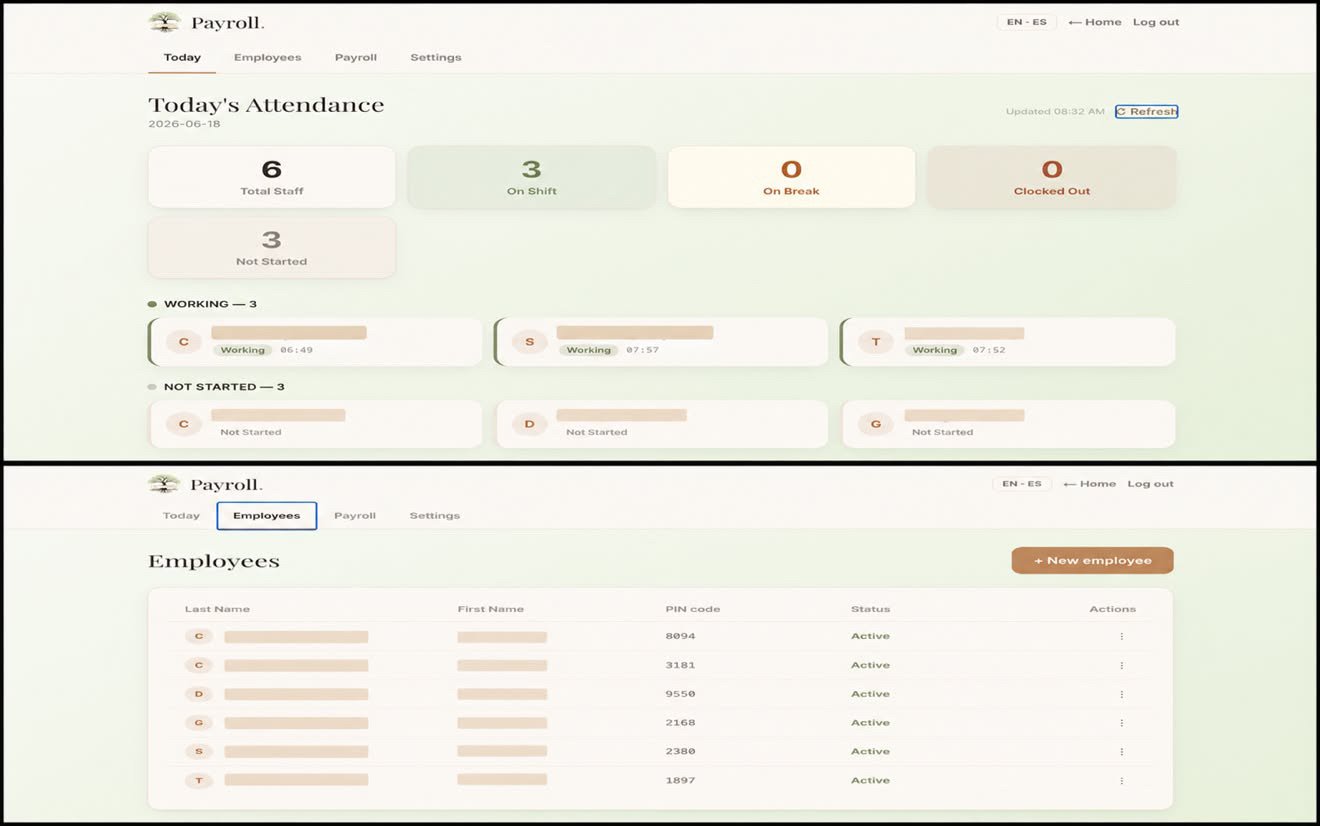Click PIN code 2380
This screenshot has height=826, width=1320.
(x=680, y=751)
